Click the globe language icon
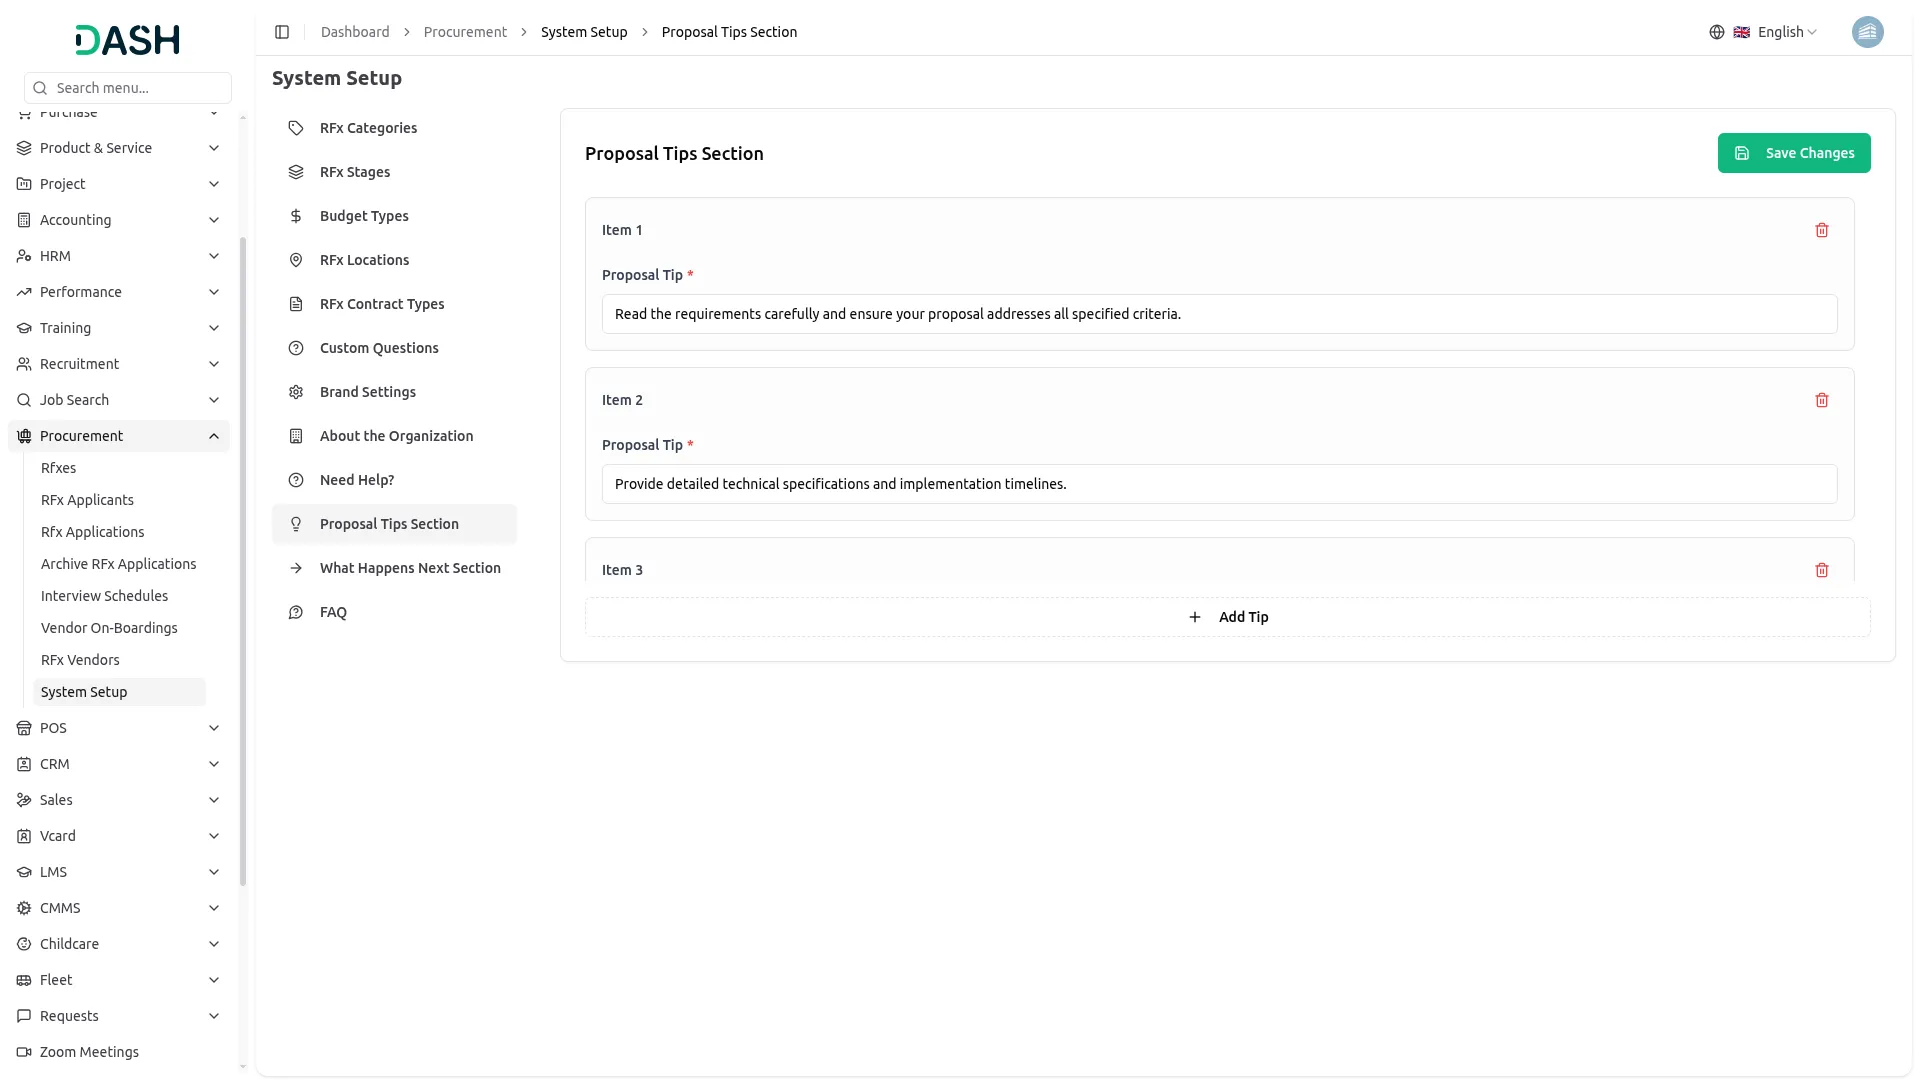Image resolution: width=1920 pixels, height=1080 pixels. click(x=1716, y=32)
